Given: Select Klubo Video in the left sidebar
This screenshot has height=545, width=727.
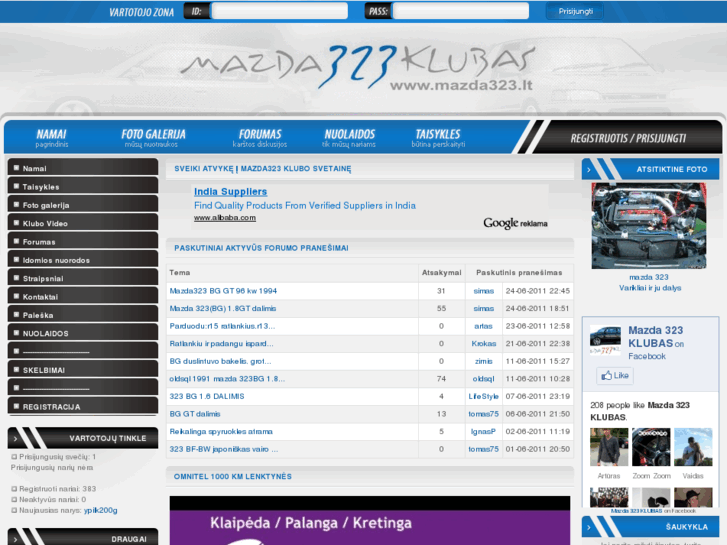Looking at the screenshot, I should tap(83, 223).
